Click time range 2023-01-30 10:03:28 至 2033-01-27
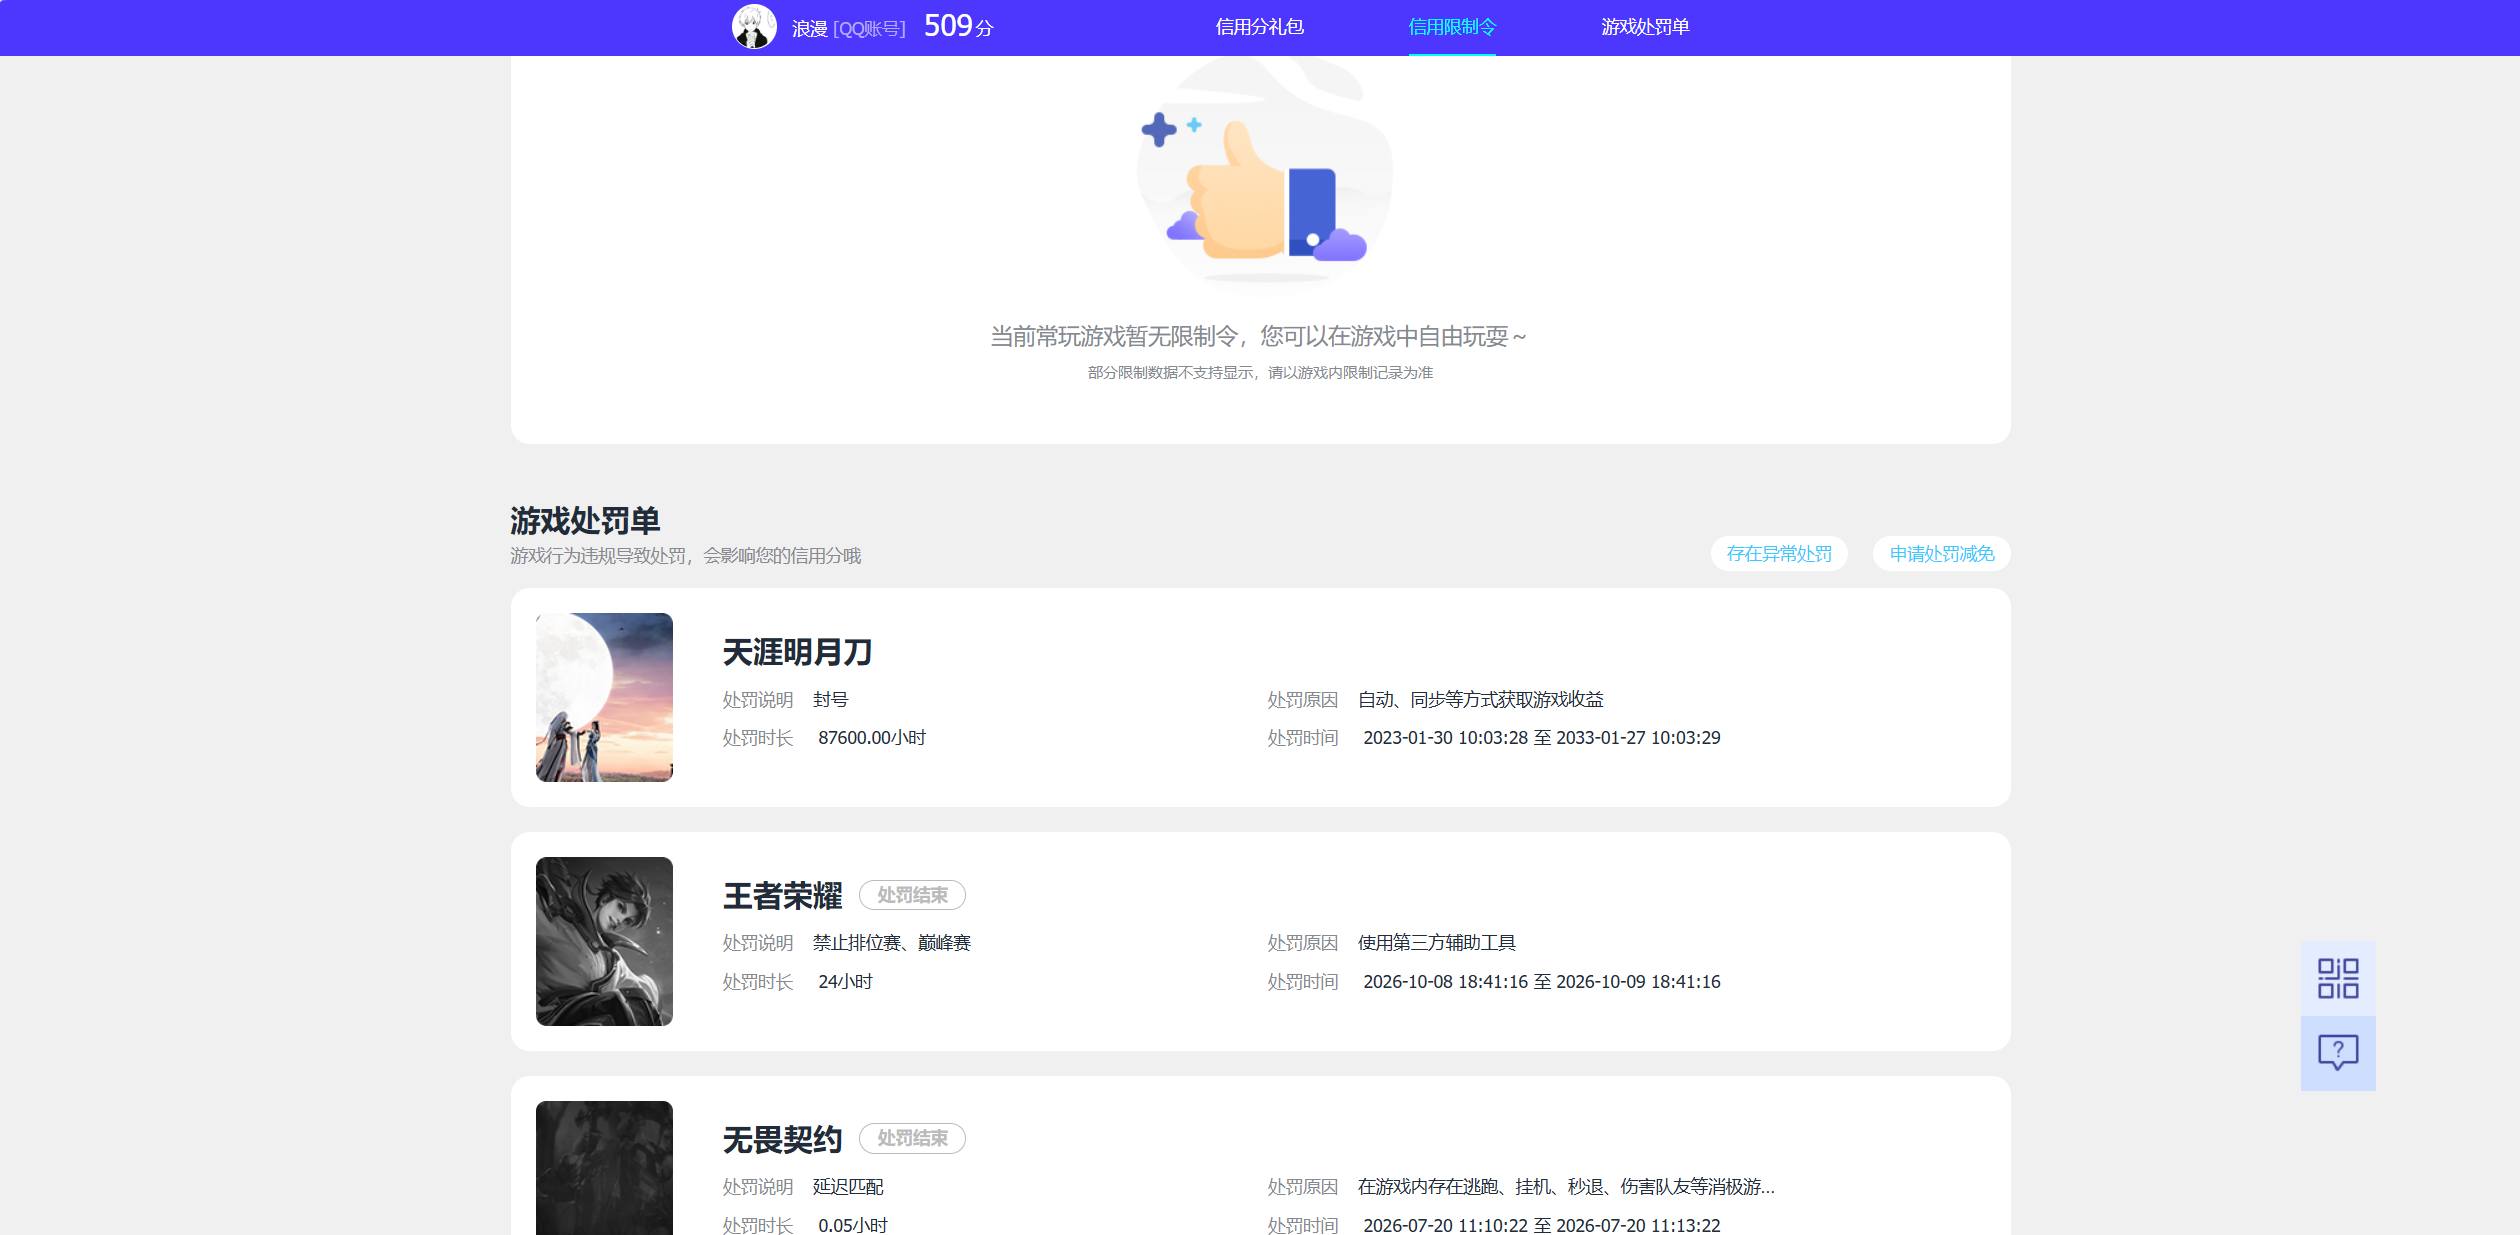Image resolution: width=2520 pixels, height=1235 pixels. click(1542, 738)
